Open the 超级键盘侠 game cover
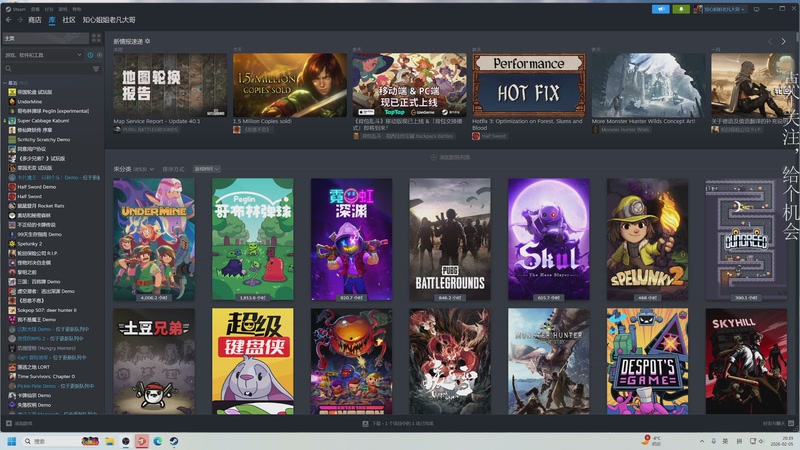Viewport: 800px width, 450px height. pos(253,361)
